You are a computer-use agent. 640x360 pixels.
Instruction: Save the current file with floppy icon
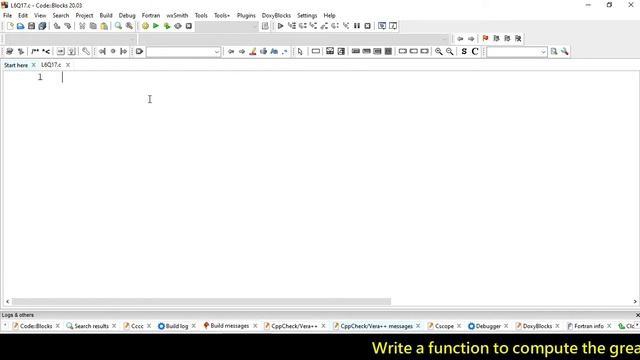tap(31, 26)
